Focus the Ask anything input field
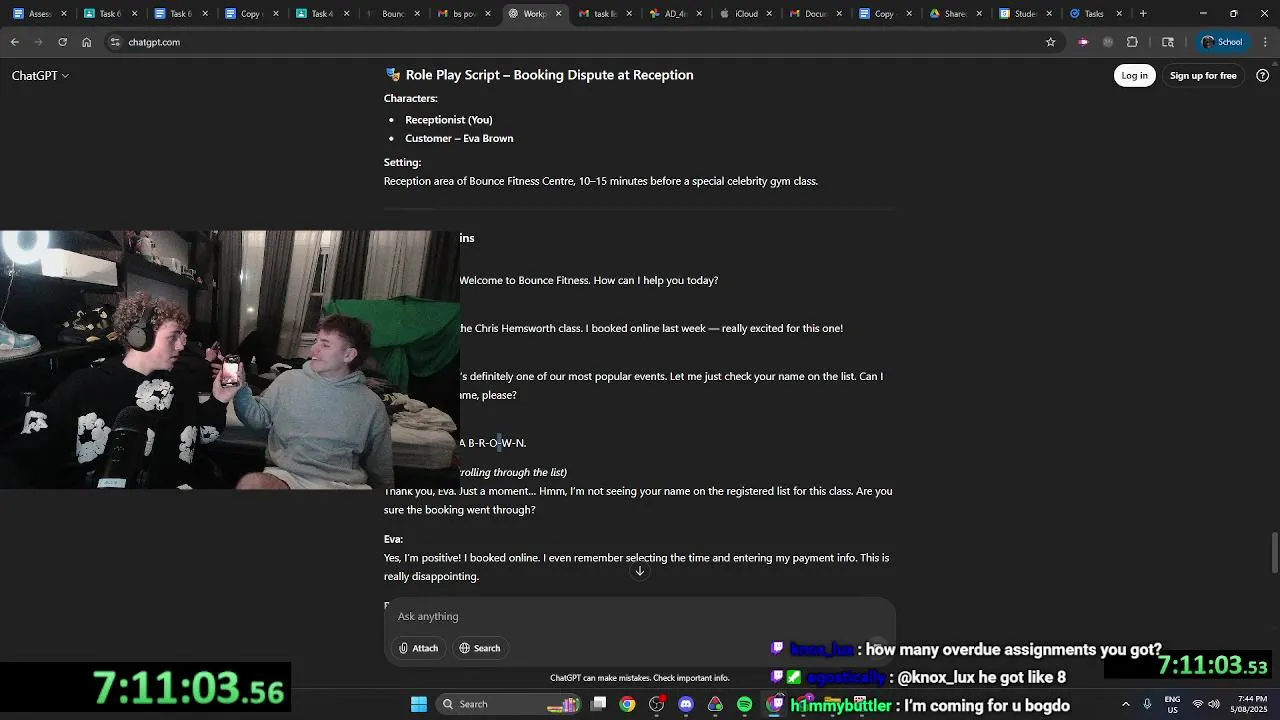 (x=640, y=616)
